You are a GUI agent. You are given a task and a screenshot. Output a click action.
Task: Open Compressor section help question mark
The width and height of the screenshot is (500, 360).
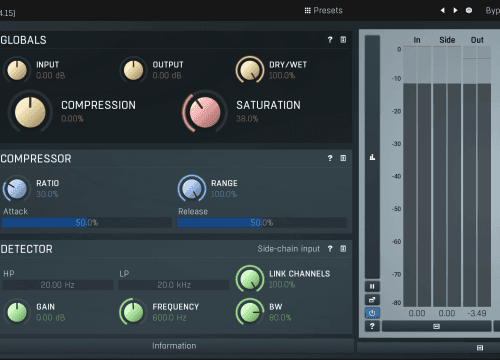(x=330, y=158)
